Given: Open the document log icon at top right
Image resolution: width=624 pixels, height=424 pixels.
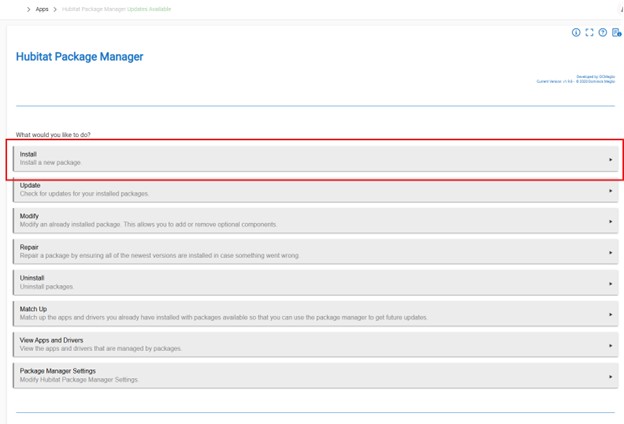Looking at the screenshot, I should [x=616, y=33].
